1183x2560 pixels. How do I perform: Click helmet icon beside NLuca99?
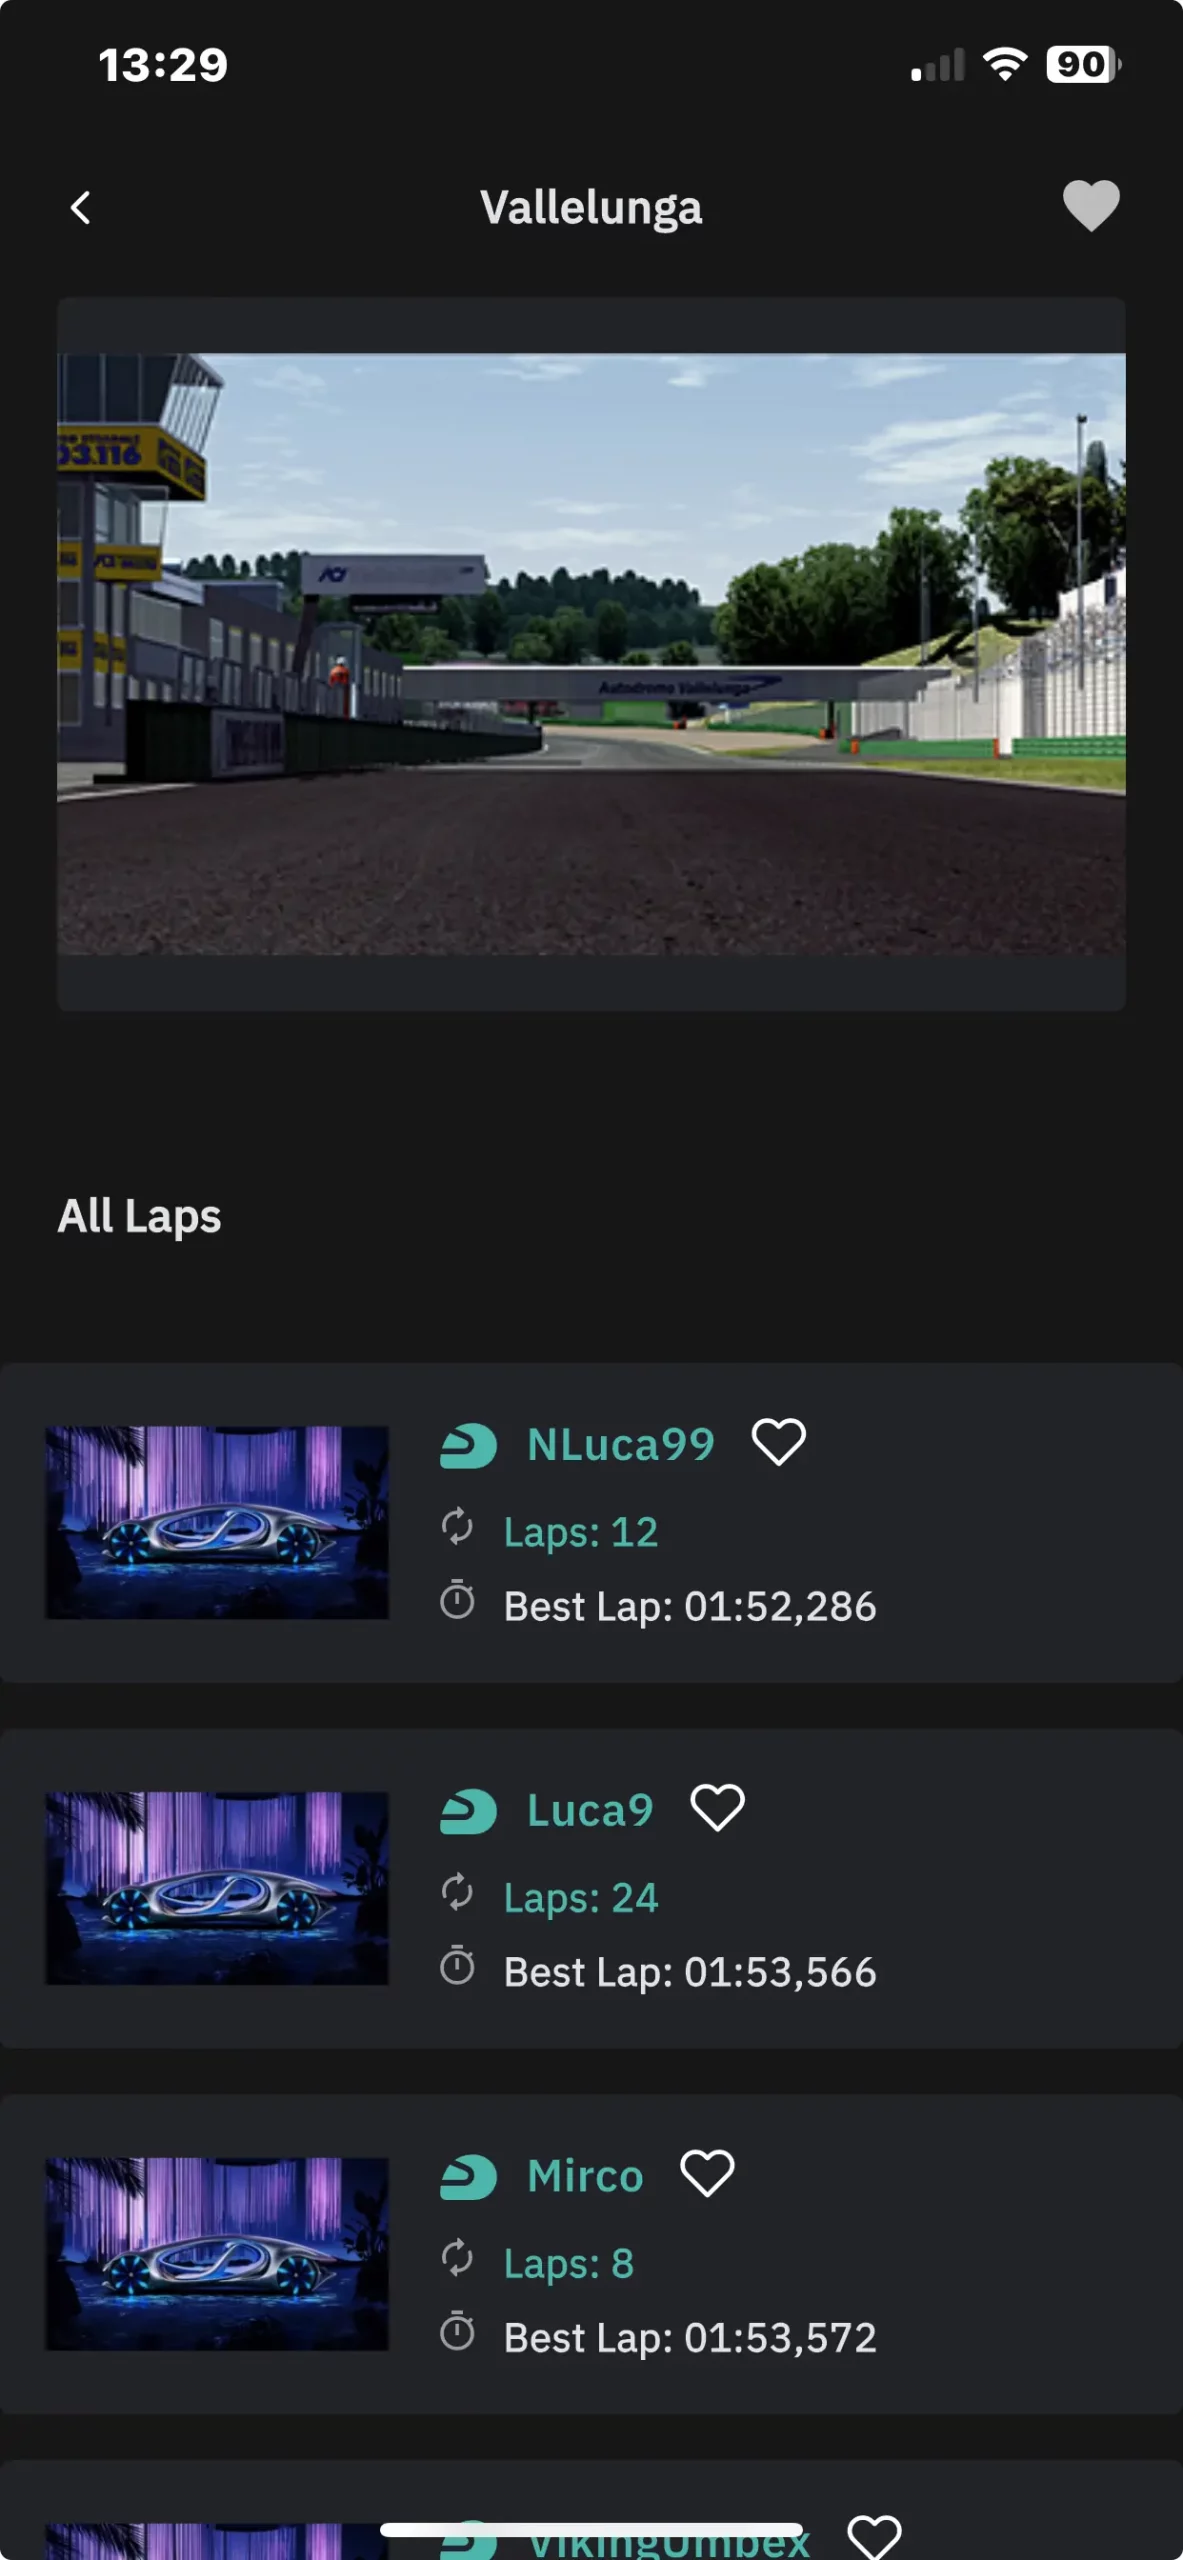point(468,1446)
